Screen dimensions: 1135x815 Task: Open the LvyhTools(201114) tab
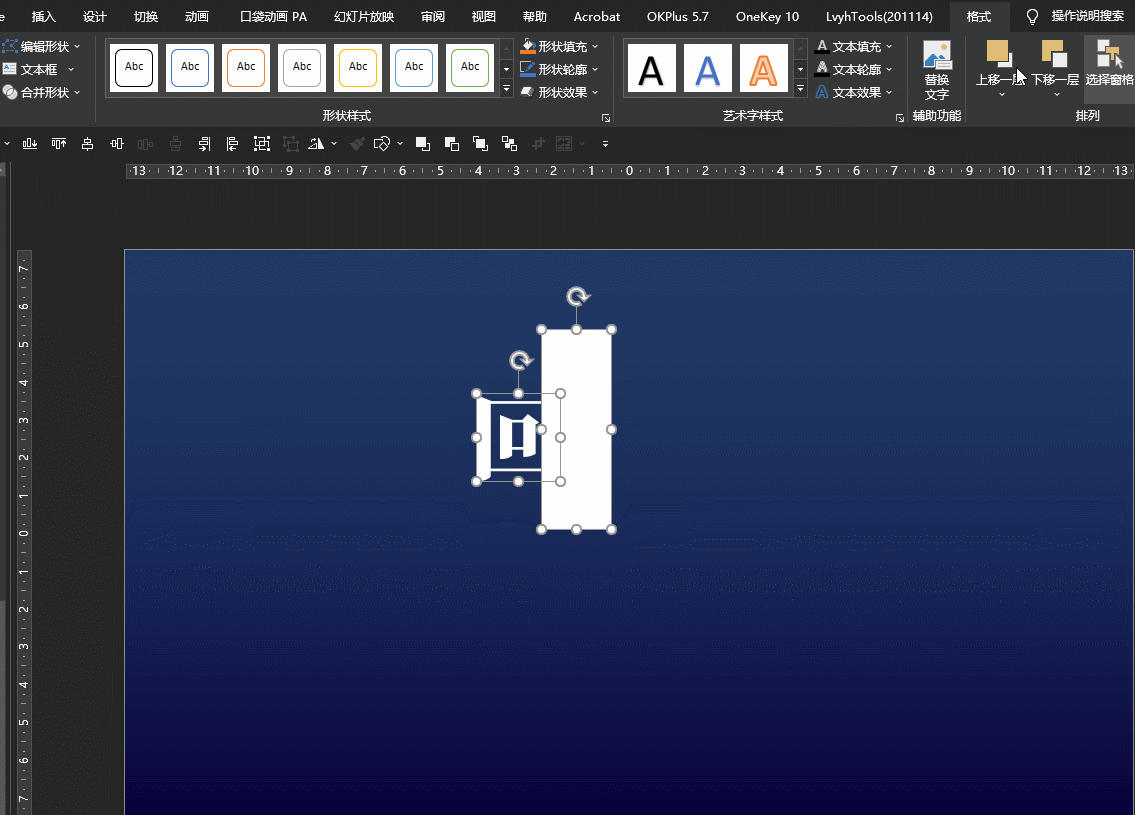879,17
